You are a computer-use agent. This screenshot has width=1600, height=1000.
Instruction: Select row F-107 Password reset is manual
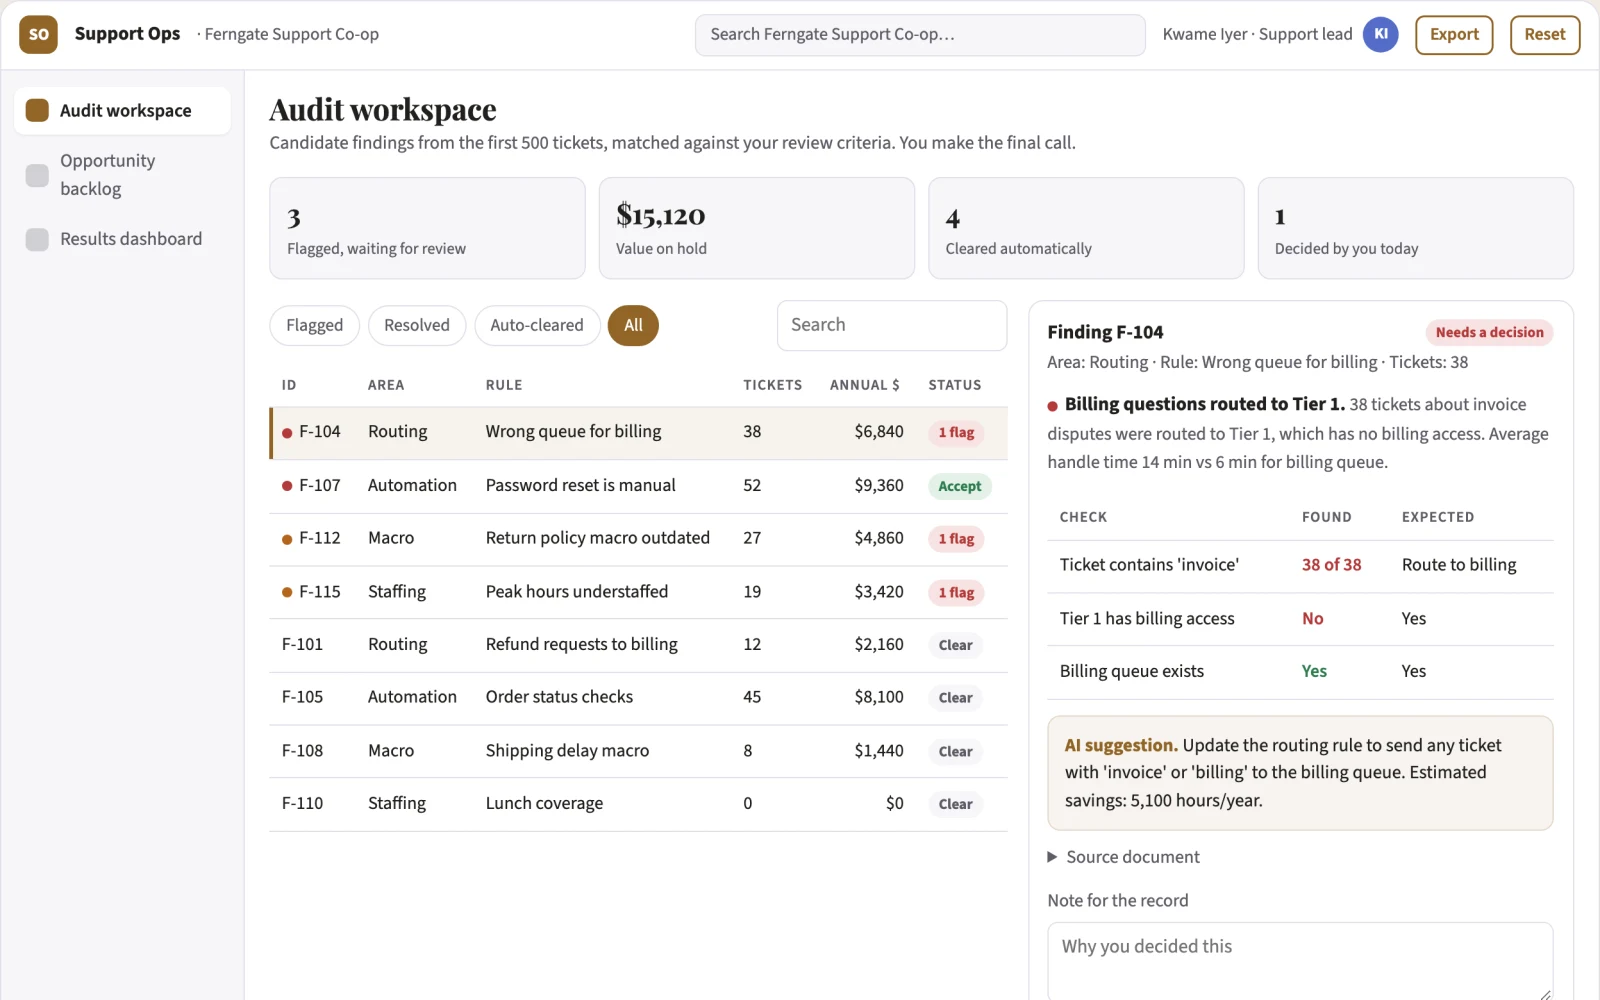click(x=638, y=486)
